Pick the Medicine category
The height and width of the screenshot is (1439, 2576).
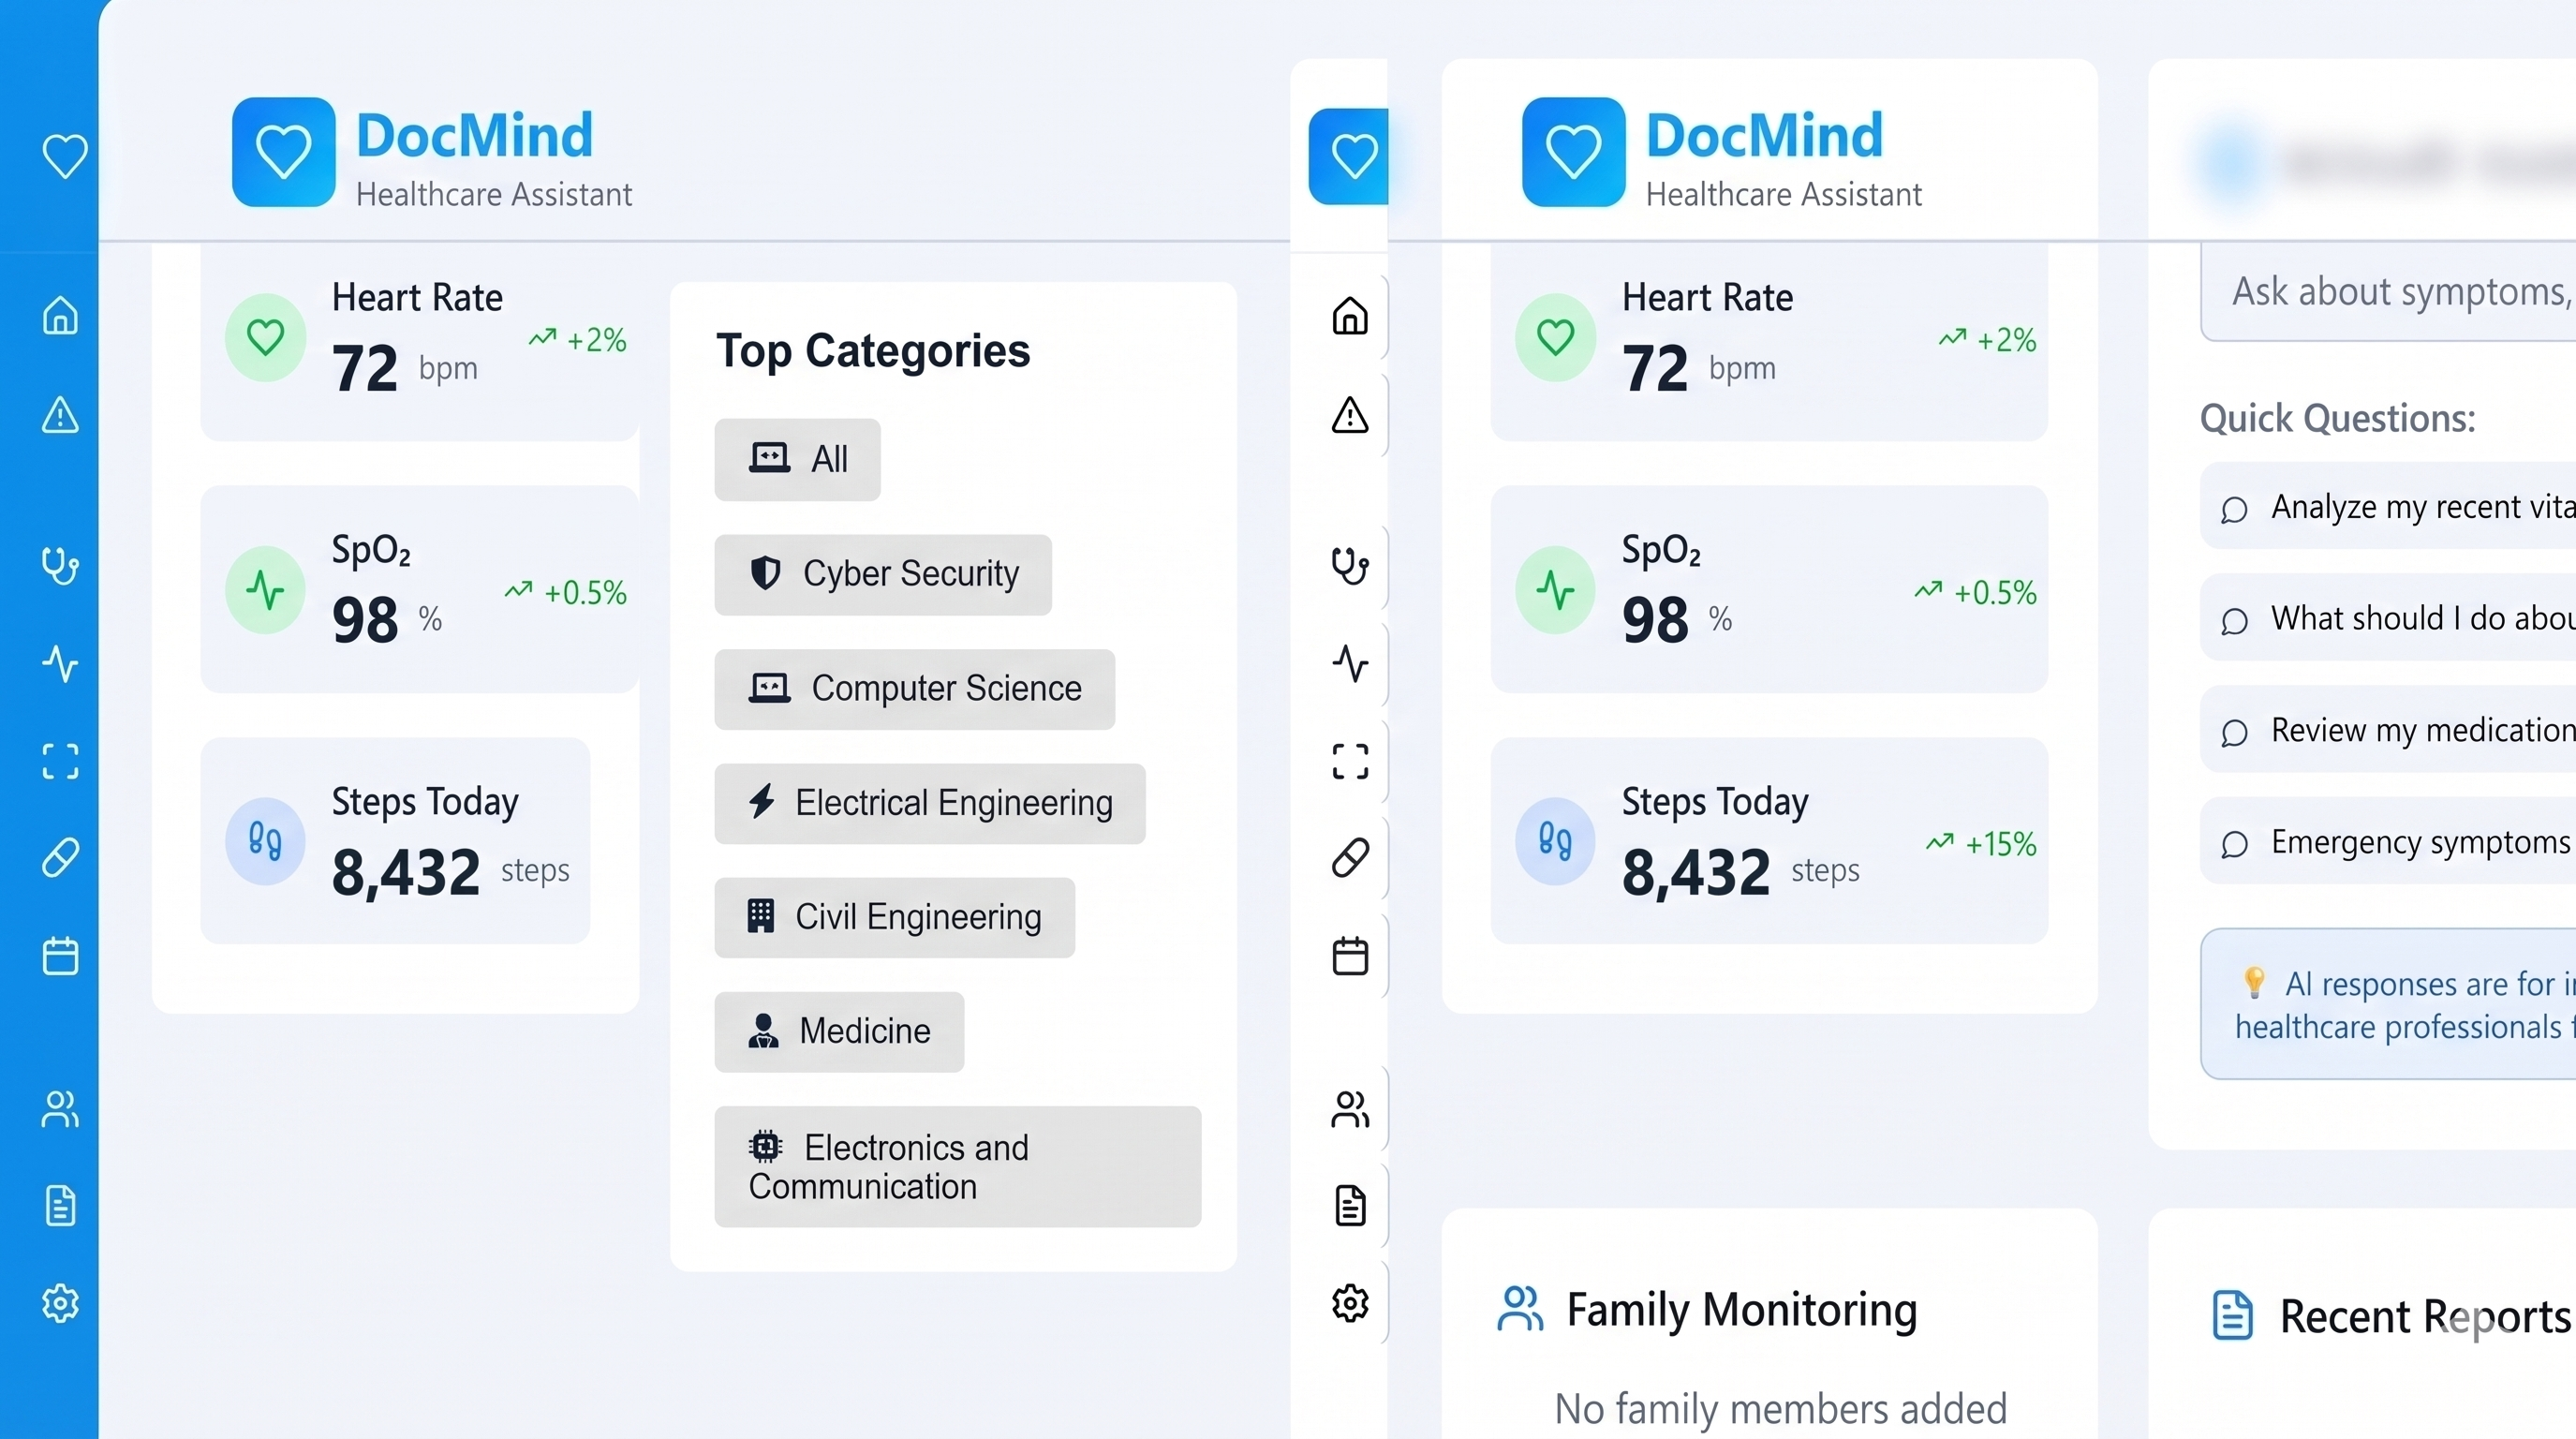(839, 1032)
